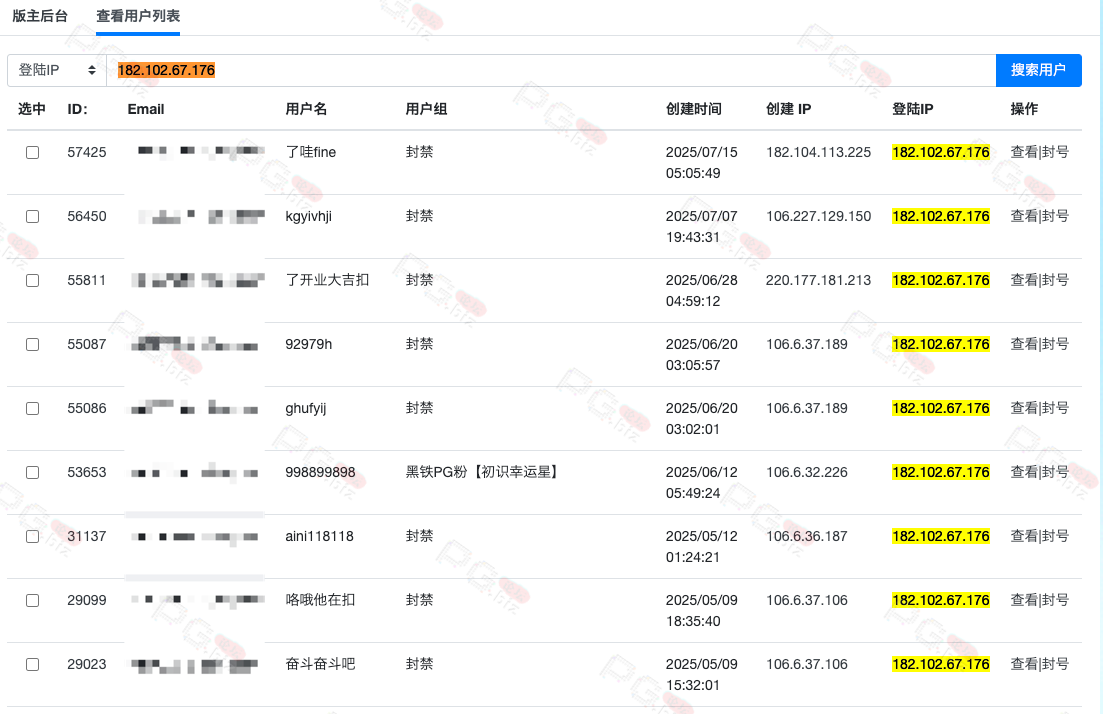Select checkbox for user ID 57425

(32, 153)
